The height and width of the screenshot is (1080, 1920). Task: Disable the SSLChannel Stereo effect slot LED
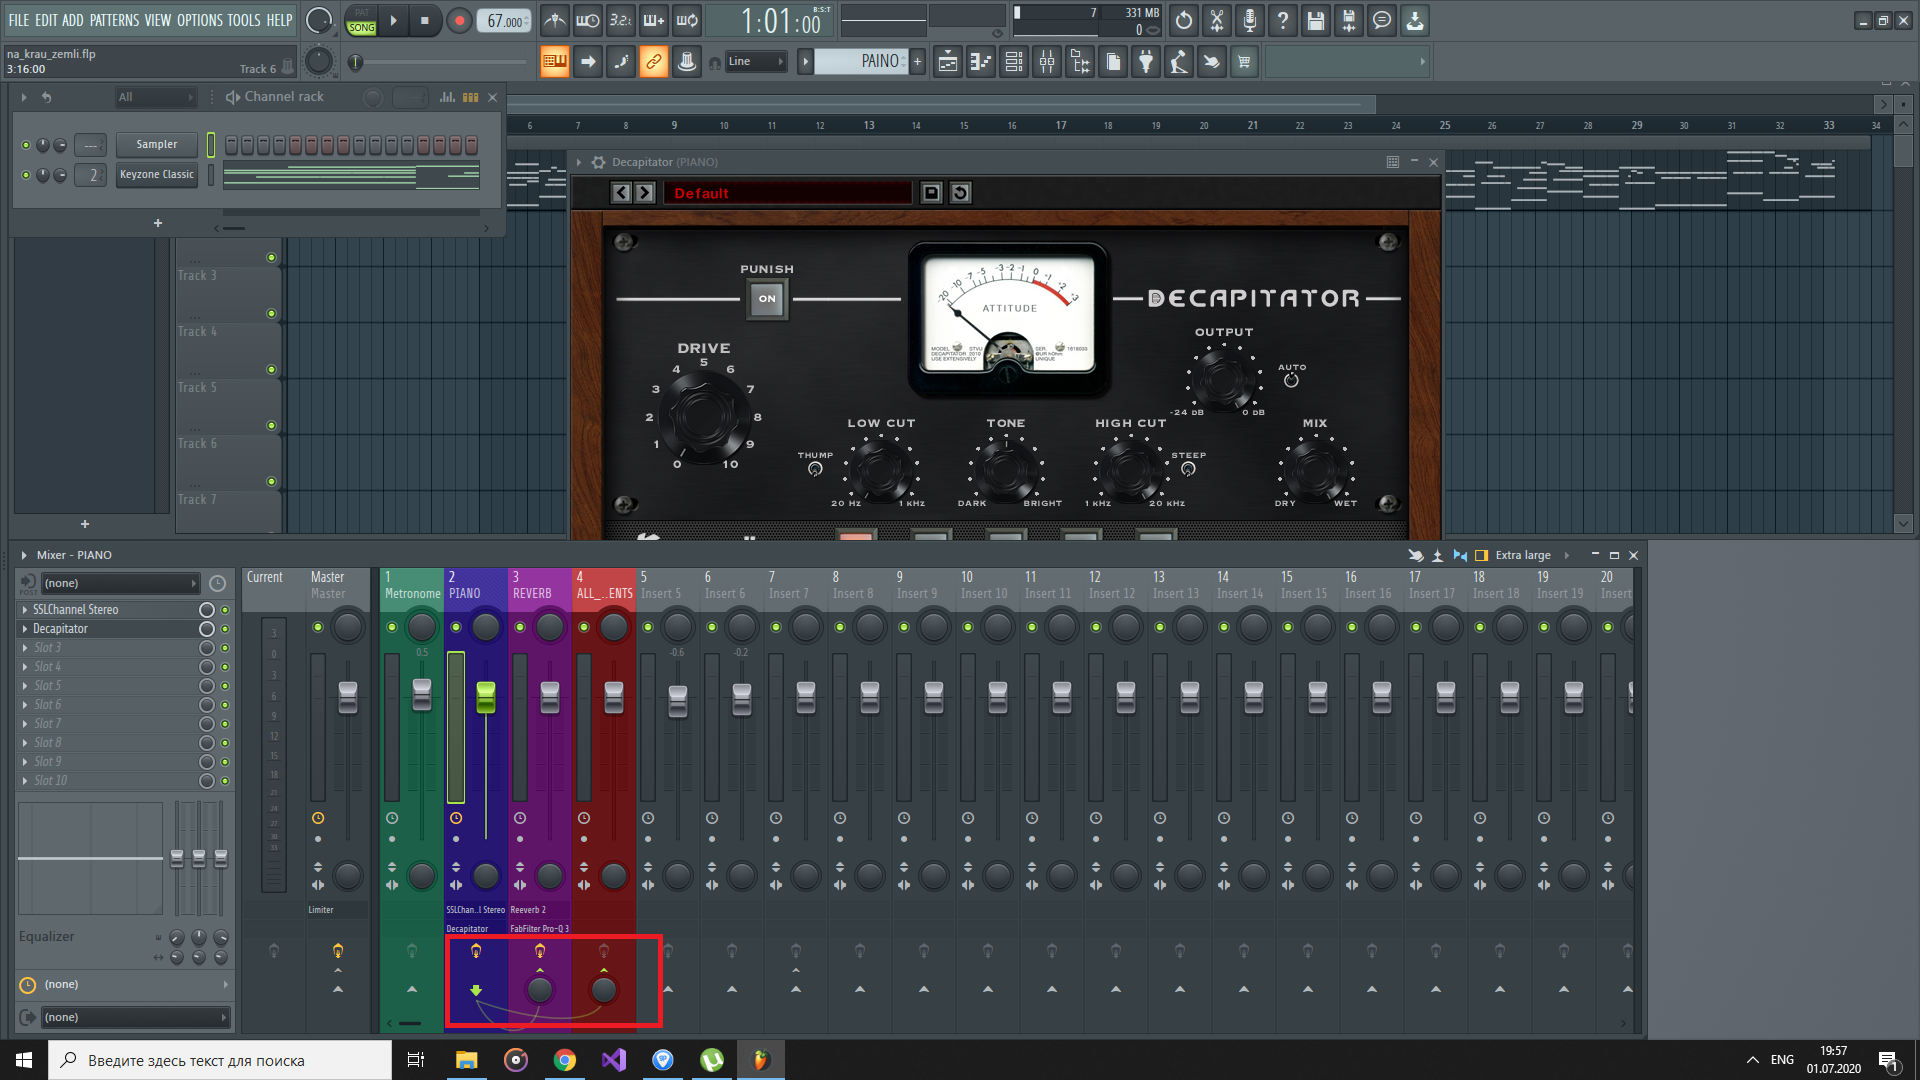pyautogui.click(x=225, y=610)
